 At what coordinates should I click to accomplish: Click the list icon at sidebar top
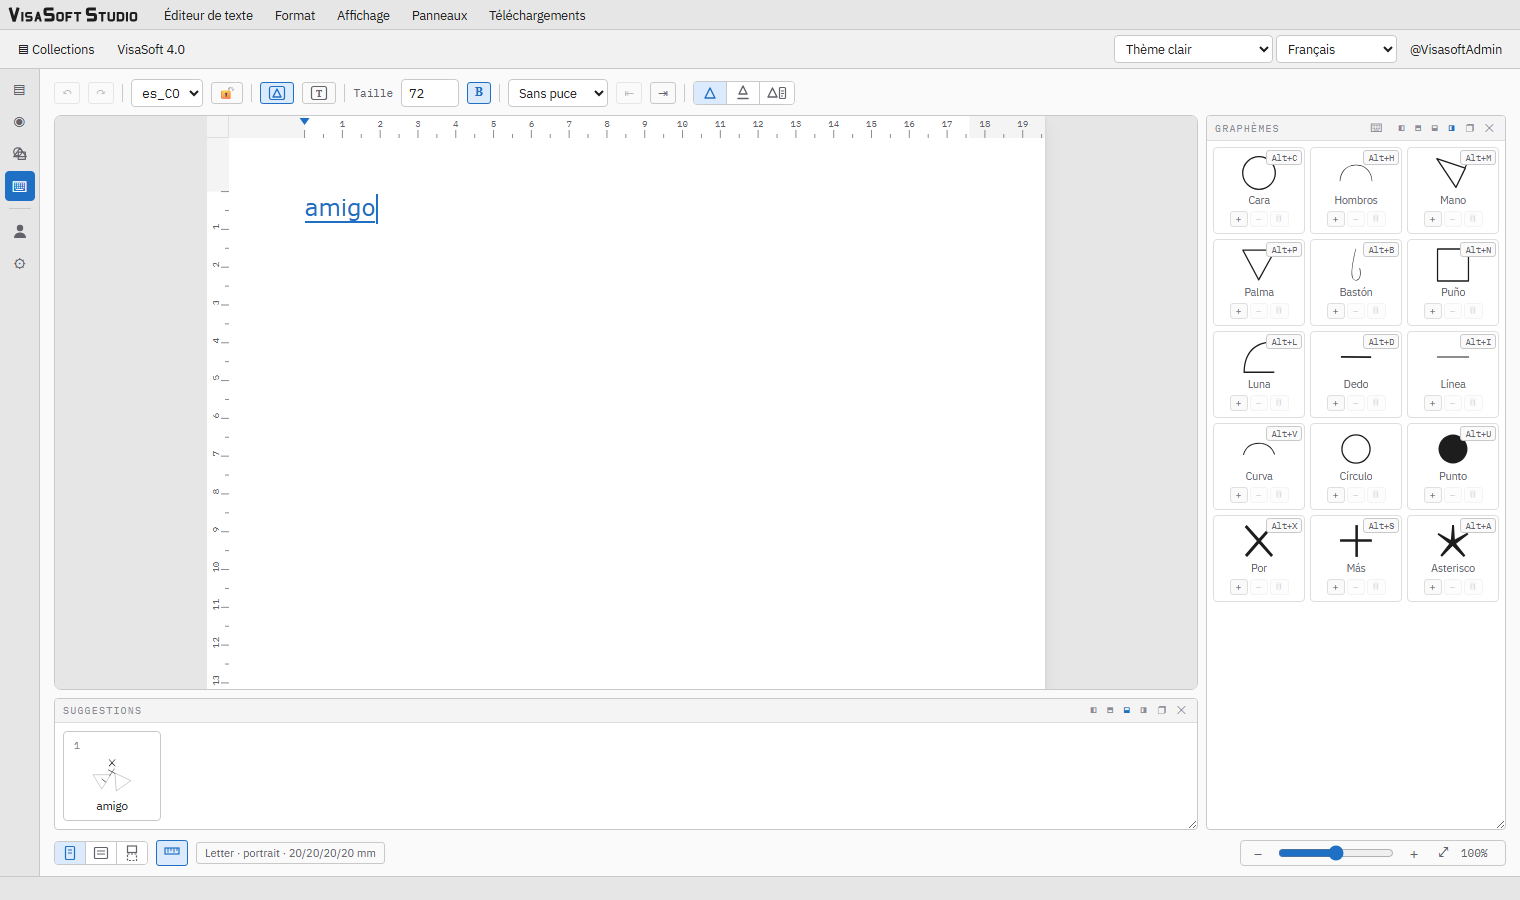pyautogui.click(x=20, y=90)
